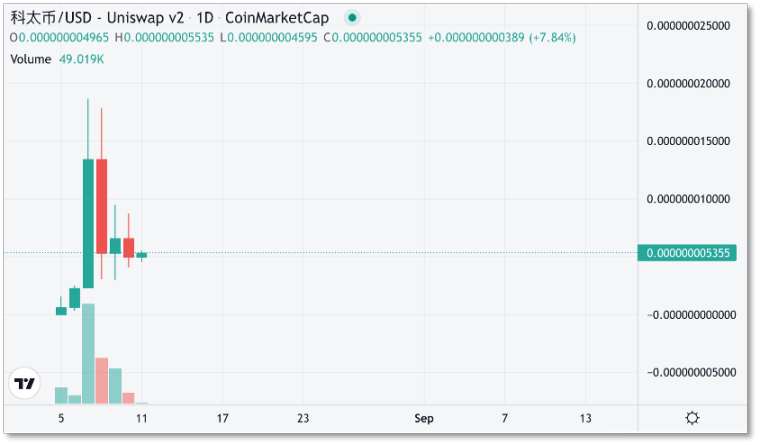Image resolution: width=760 pixels, height=445 pixels.
Task: Click the 7 date label on time axis
Action: 505,418
